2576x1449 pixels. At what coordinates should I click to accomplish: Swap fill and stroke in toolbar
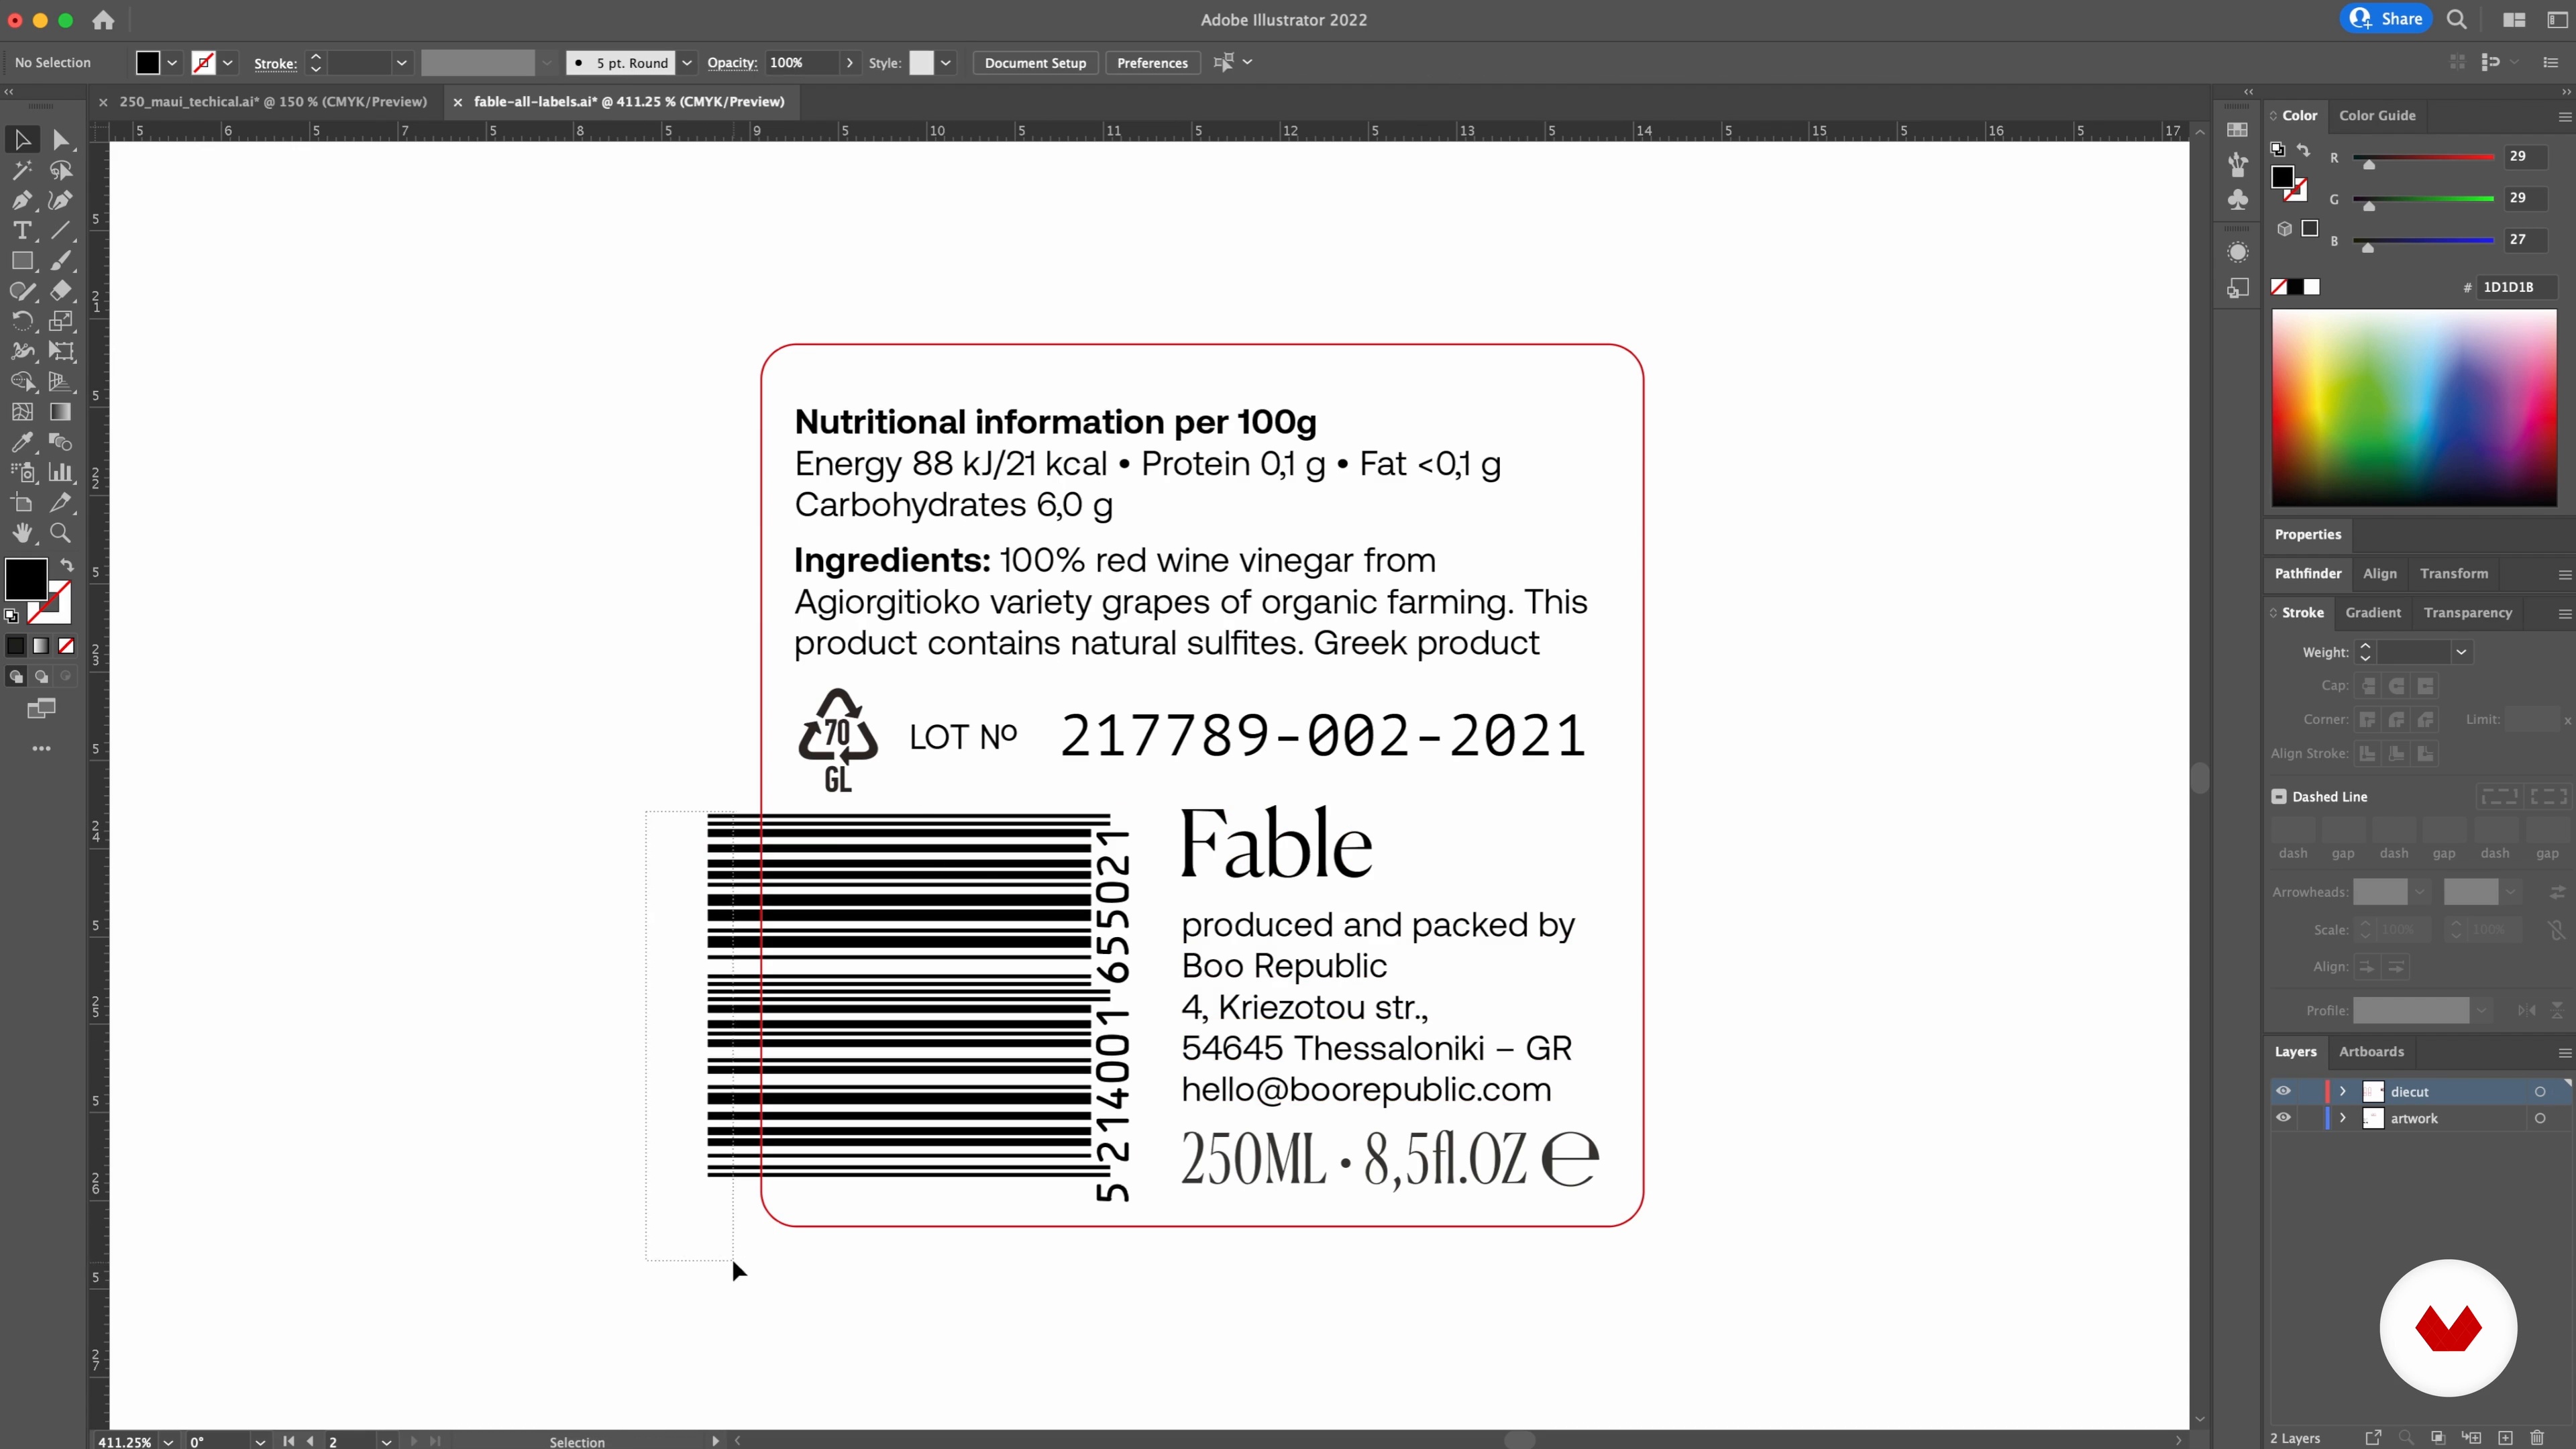67,565
